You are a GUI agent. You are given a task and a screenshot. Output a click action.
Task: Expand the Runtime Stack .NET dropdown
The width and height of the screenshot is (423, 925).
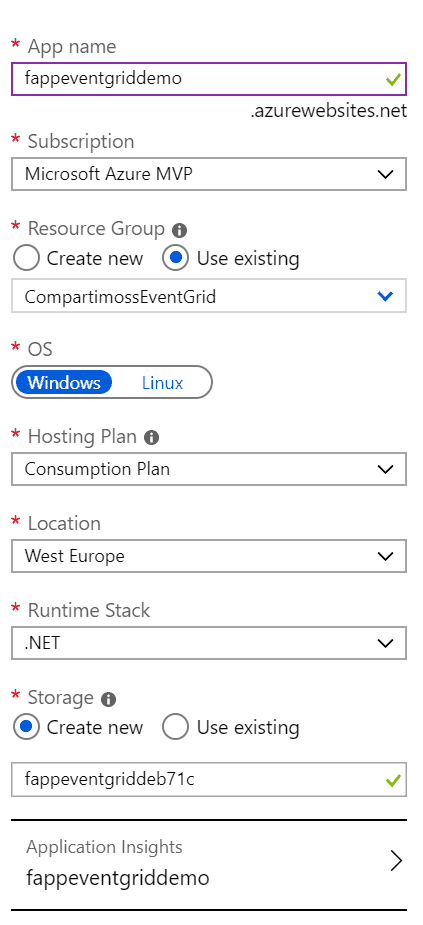coord(209,642)
